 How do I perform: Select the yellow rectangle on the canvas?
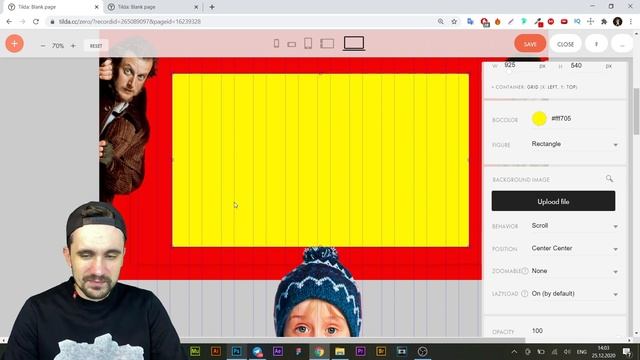pos(320,160)
